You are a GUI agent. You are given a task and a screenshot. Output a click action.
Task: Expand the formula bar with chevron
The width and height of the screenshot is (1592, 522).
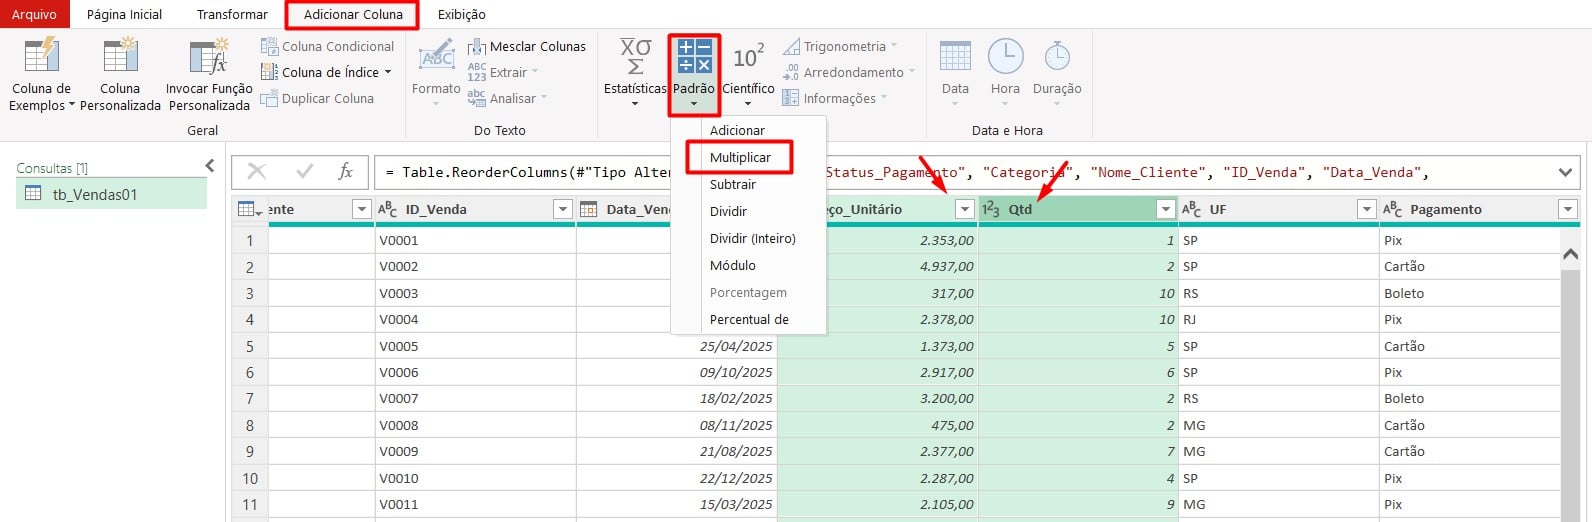tap(1565, 173)
